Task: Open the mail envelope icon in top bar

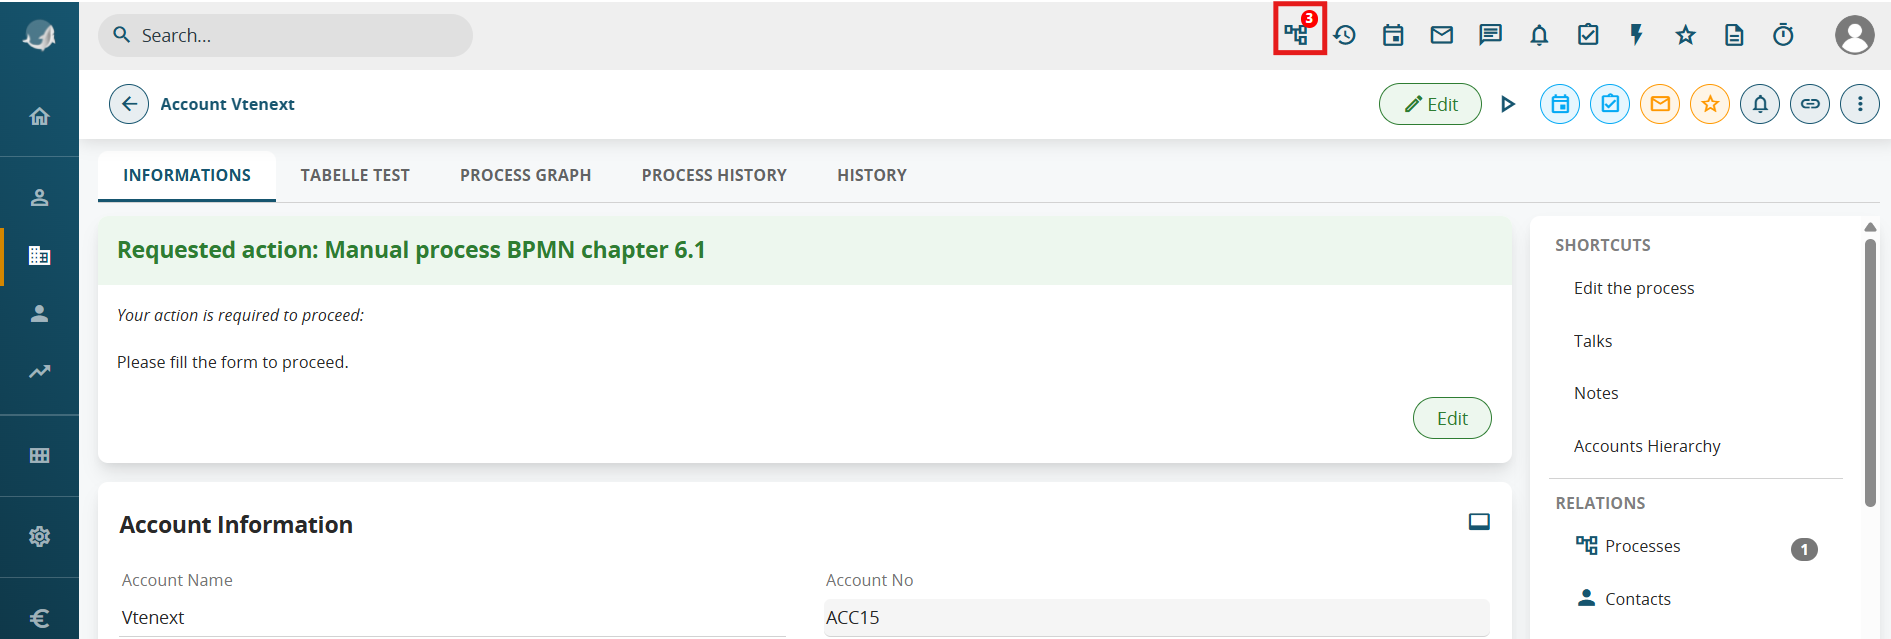Action: (1441, 35)
